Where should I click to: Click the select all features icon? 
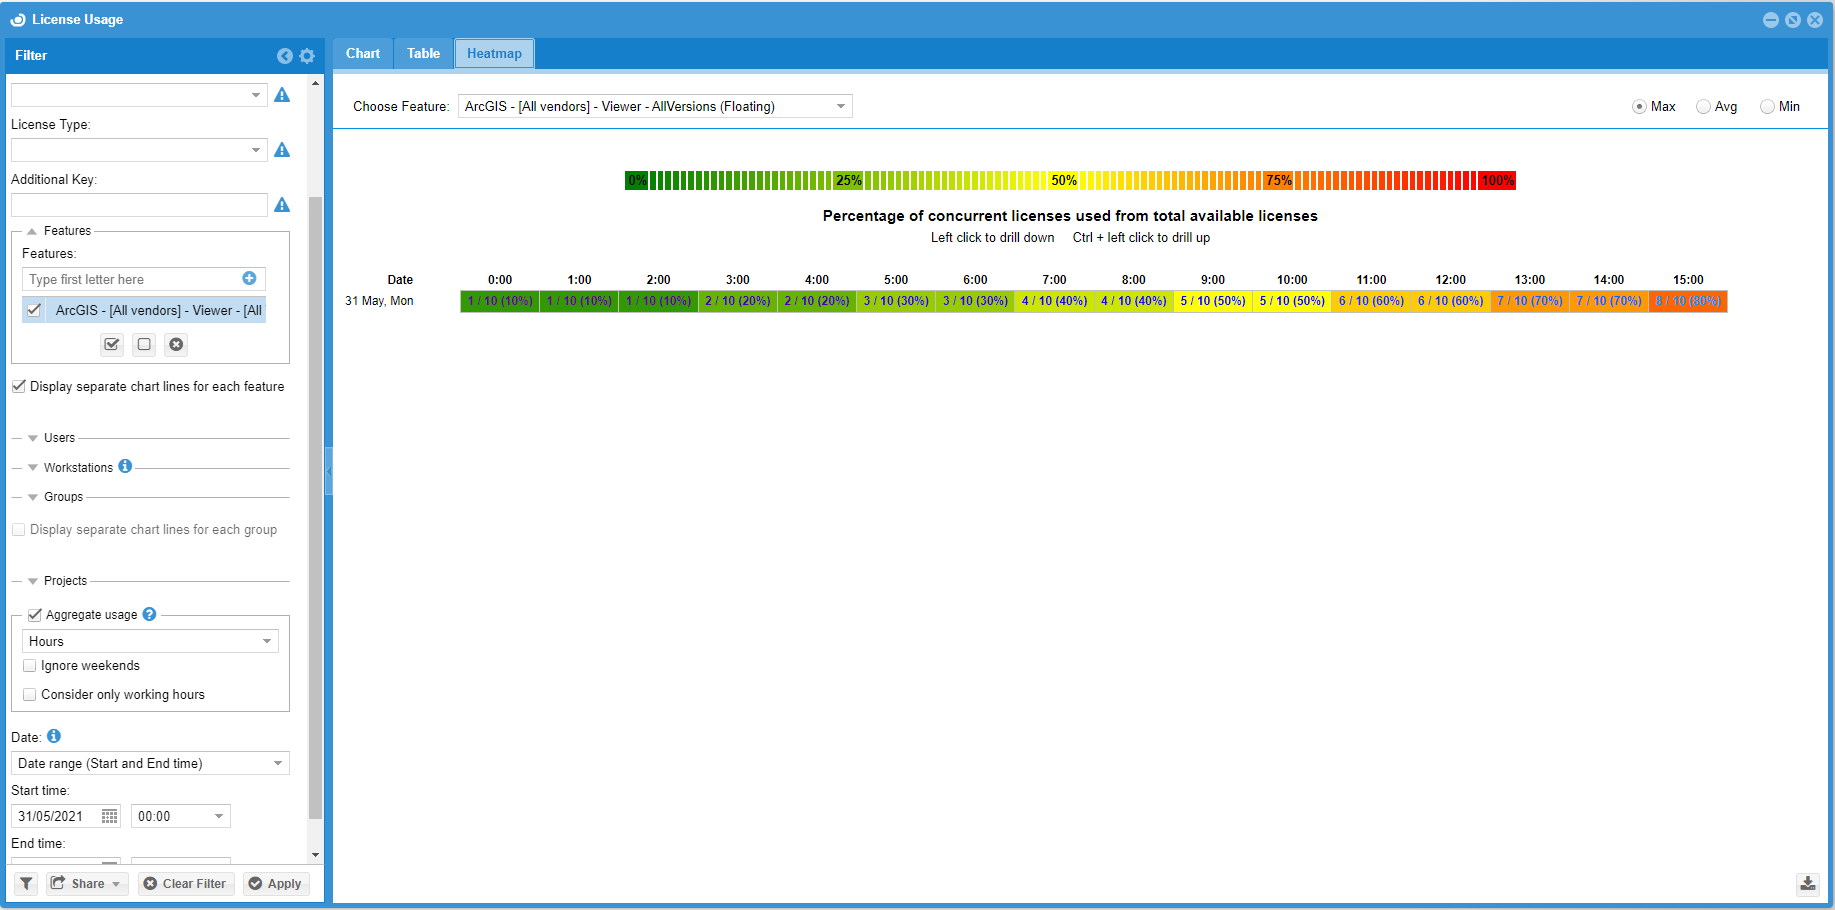point(112,345)
